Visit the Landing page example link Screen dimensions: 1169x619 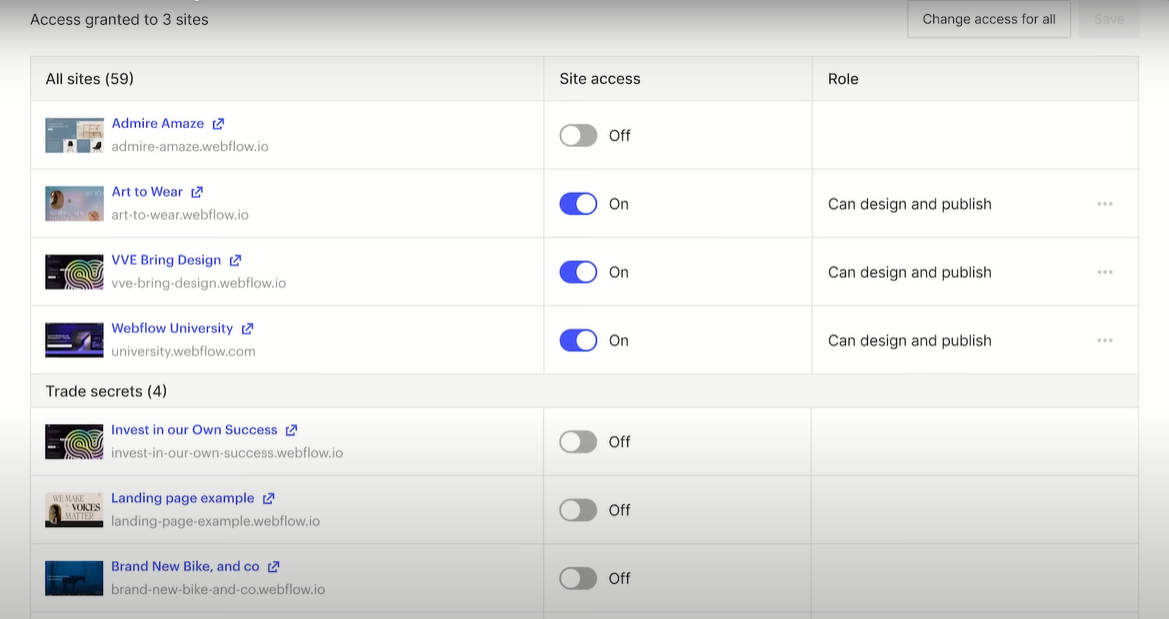[x=183, y=498]
